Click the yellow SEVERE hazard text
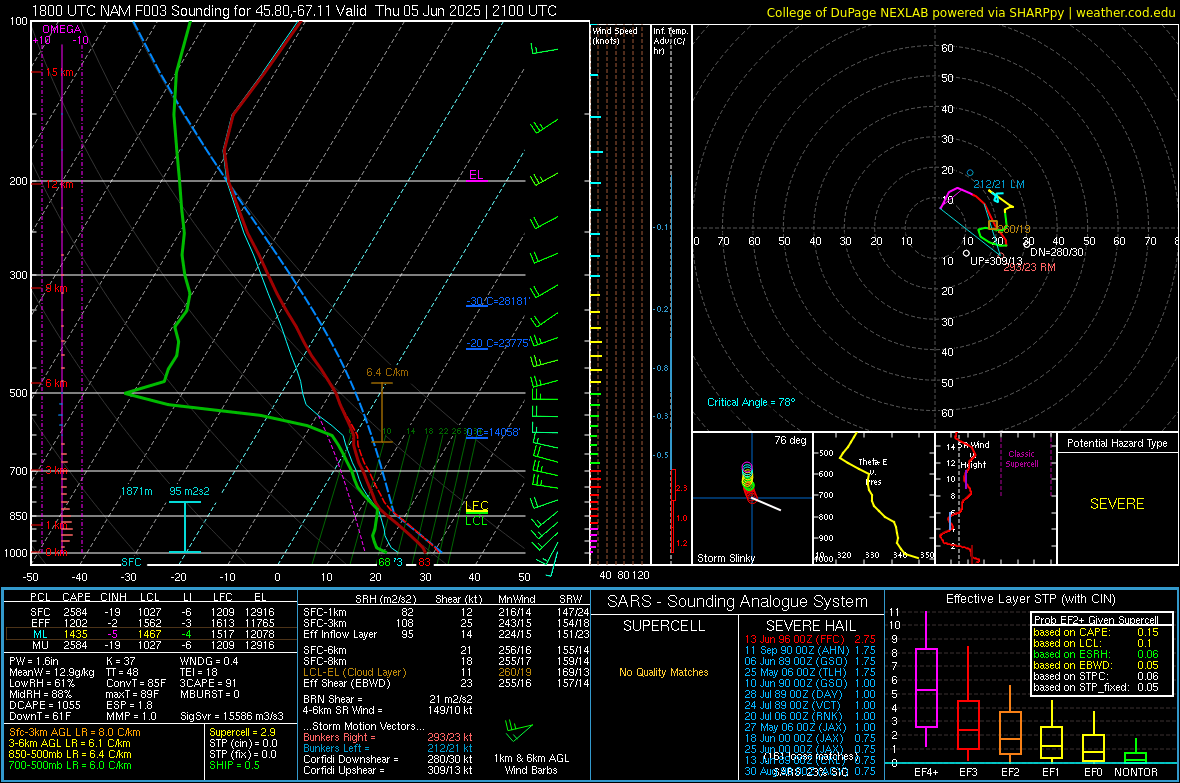 [1117, 504]
